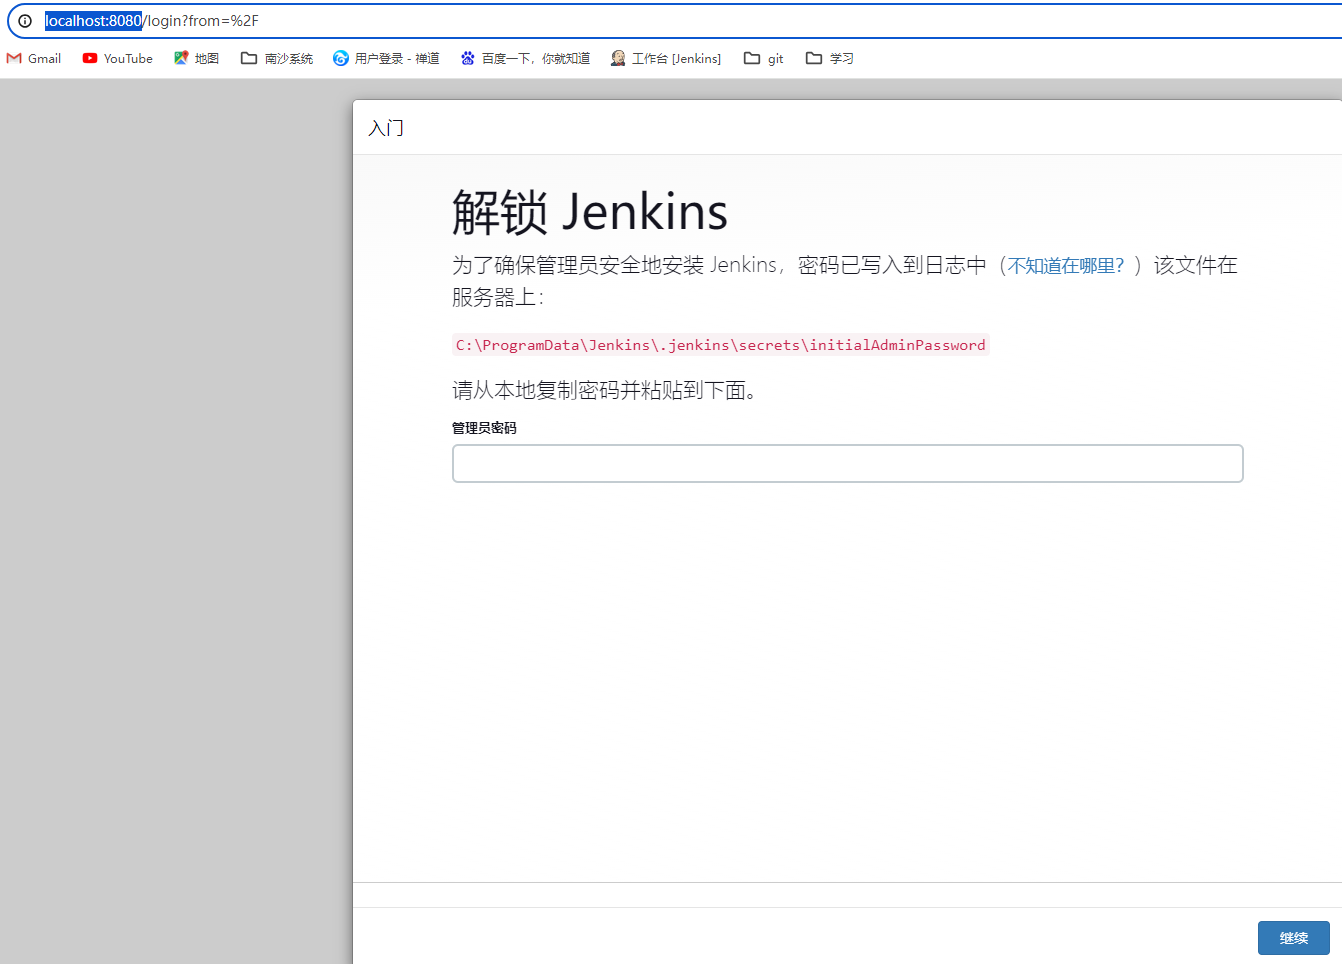Open the 学习 bookmark folder
This screenshot has height=964, width=1342.
point(830,59)
